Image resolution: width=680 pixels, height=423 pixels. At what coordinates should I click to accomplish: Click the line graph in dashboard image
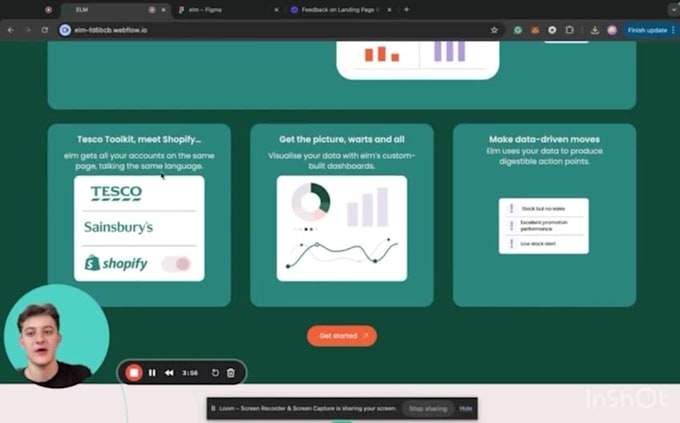click(x=342, y=253)
